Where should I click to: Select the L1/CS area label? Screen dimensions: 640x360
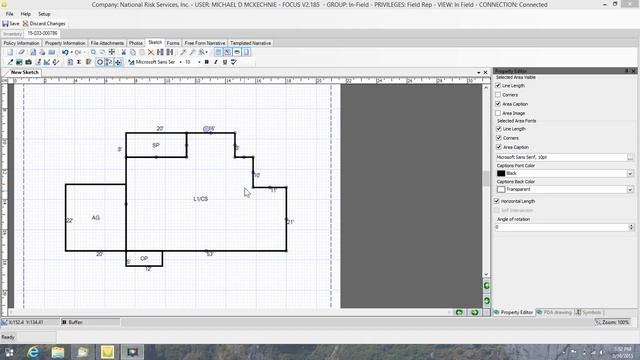coord(200,199)
